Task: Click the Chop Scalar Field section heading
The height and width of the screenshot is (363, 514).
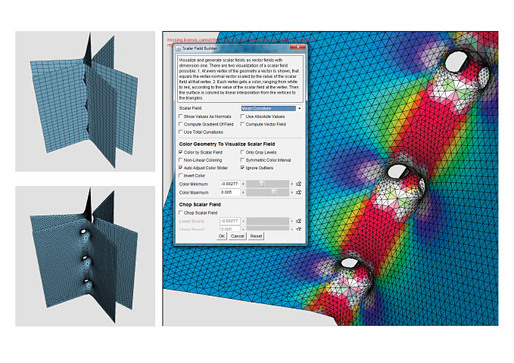Action: (x=200, y=204)
